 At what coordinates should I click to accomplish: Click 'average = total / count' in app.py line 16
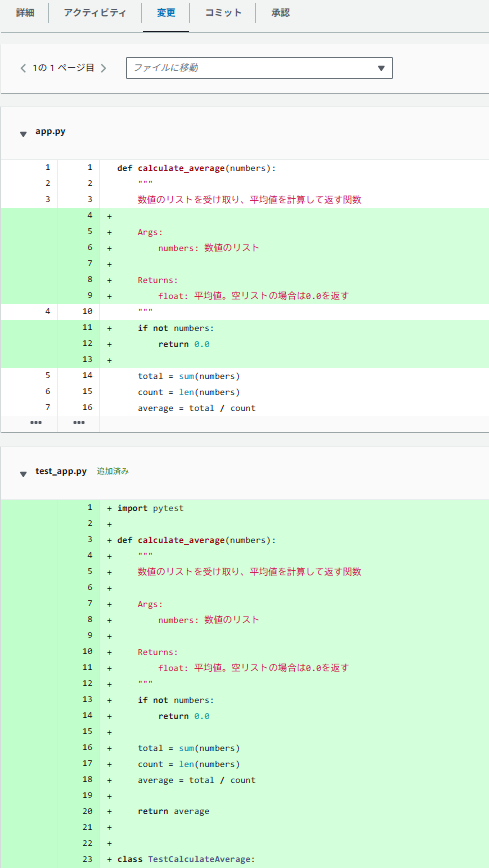click(x=197, y=409)
